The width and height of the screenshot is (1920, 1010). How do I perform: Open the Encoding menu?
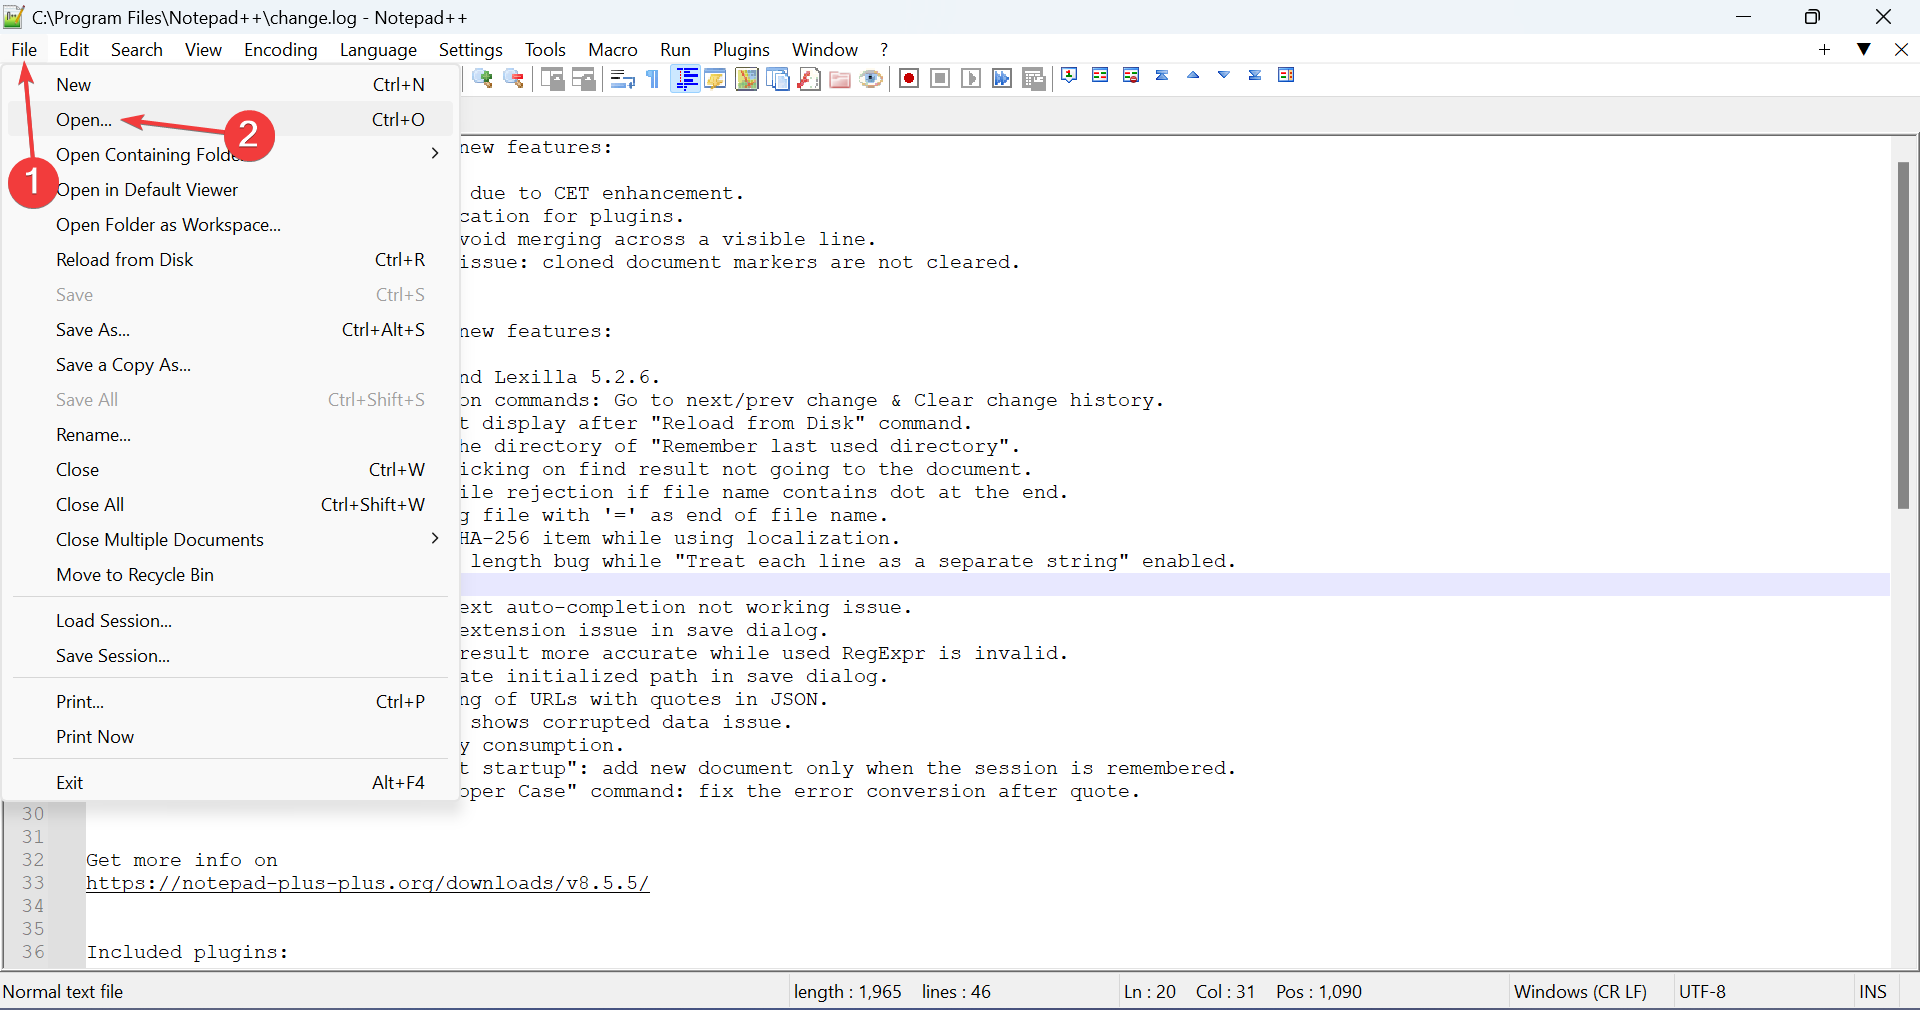coord(281,49)
